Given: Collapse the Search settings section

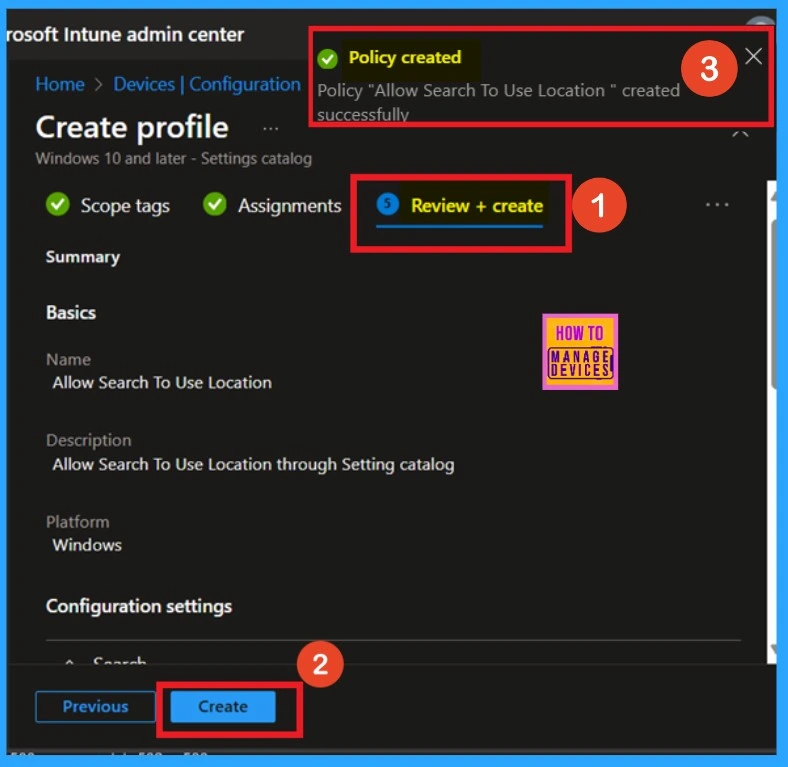Looking at the screenshot, I should pos(69,661).
